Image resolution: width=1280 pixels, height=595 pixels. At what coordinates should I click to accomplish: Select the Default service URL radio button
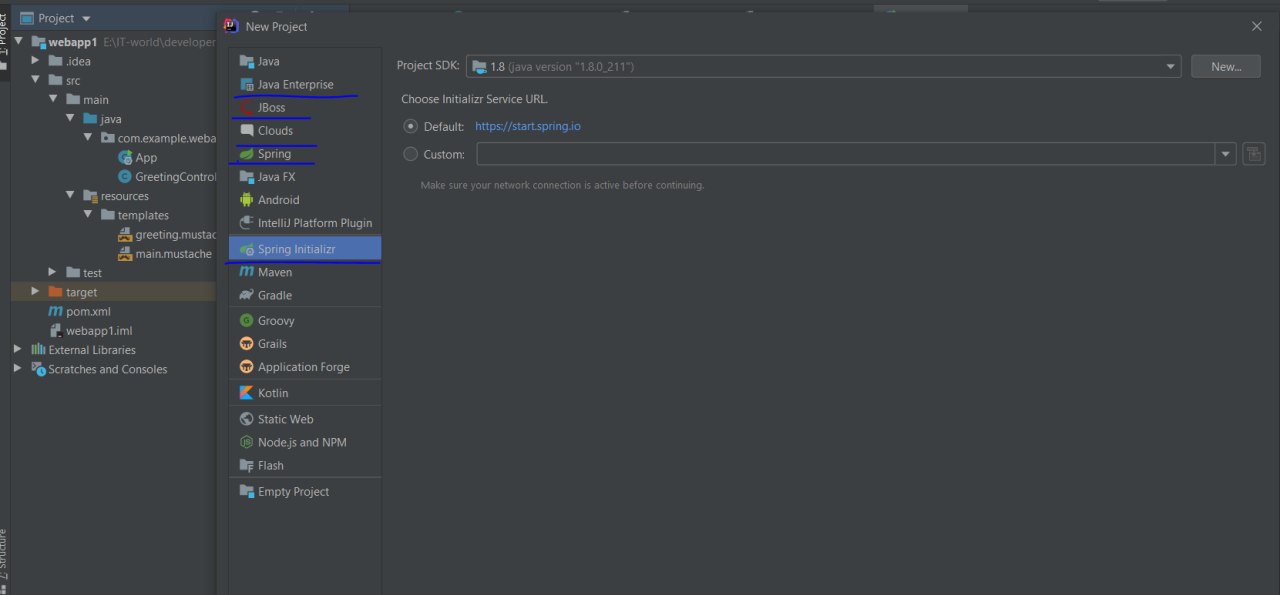coord(410,127)
